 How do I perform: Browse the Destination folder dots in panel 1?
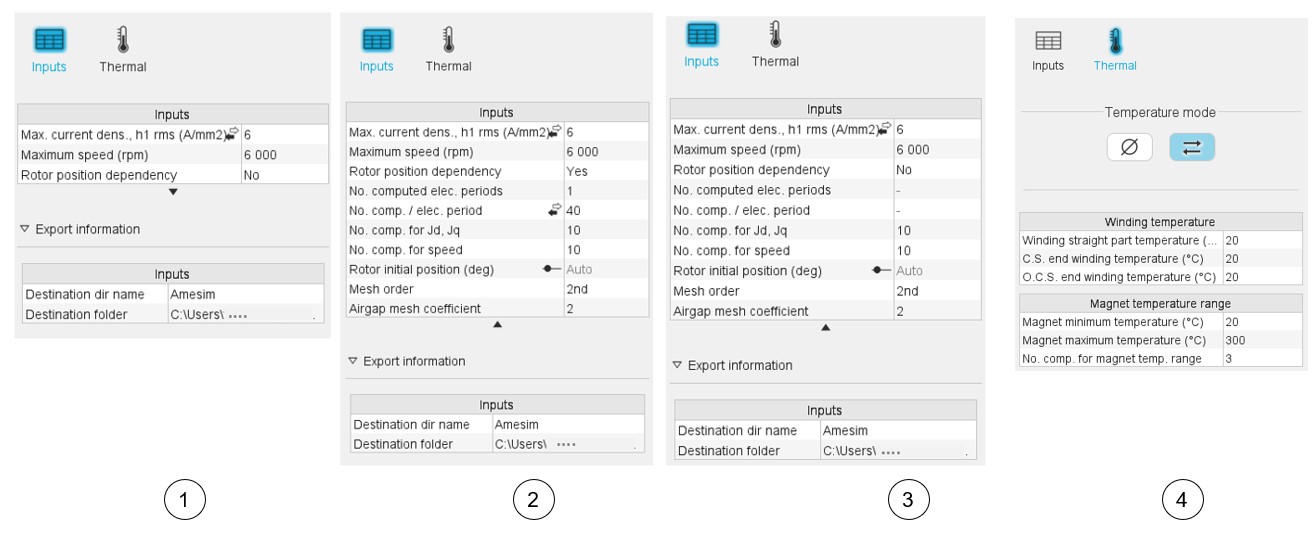click(237, 316)
